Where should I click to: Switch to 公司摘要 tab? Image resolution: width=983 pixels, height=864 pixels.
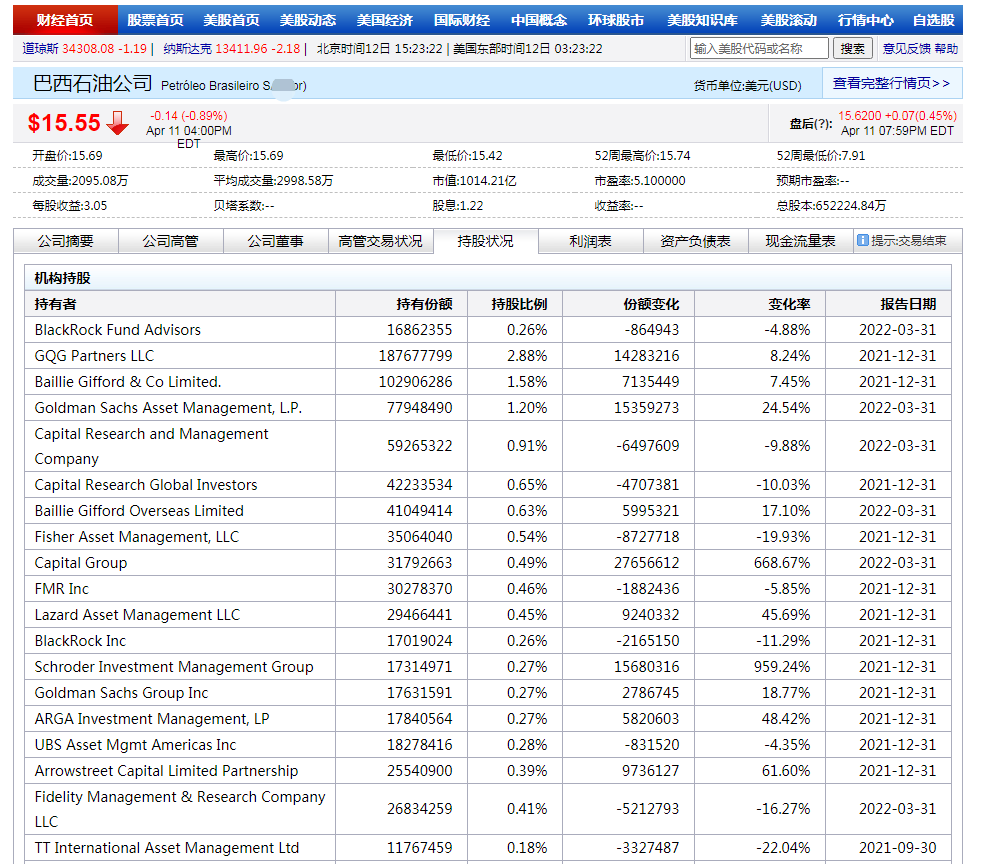(x=66, y=241)
